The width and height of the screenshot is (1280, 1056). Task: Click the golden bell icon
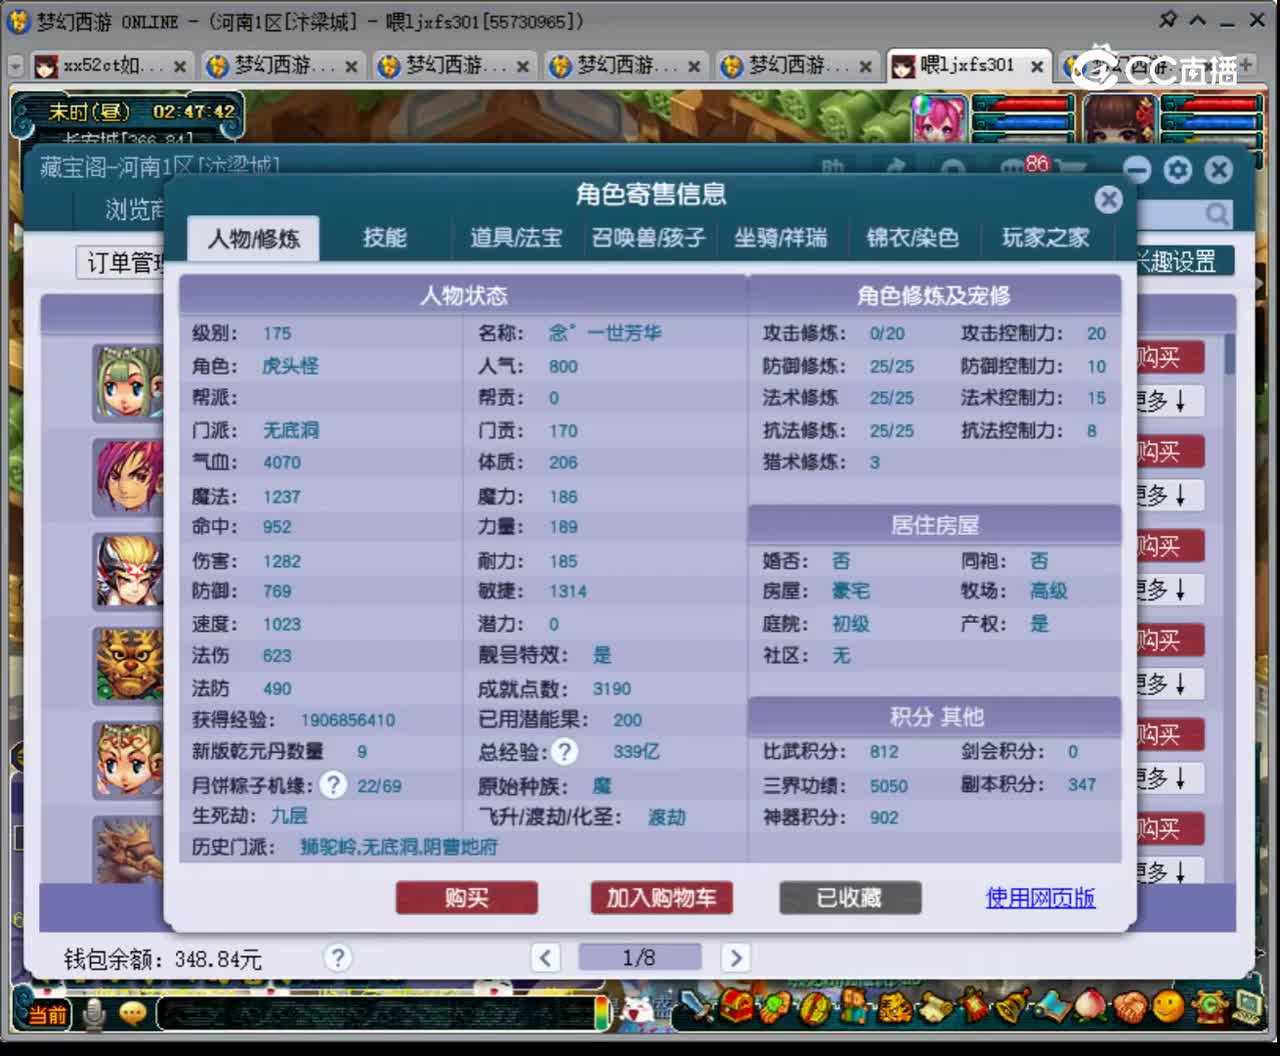[1012, 1006]
